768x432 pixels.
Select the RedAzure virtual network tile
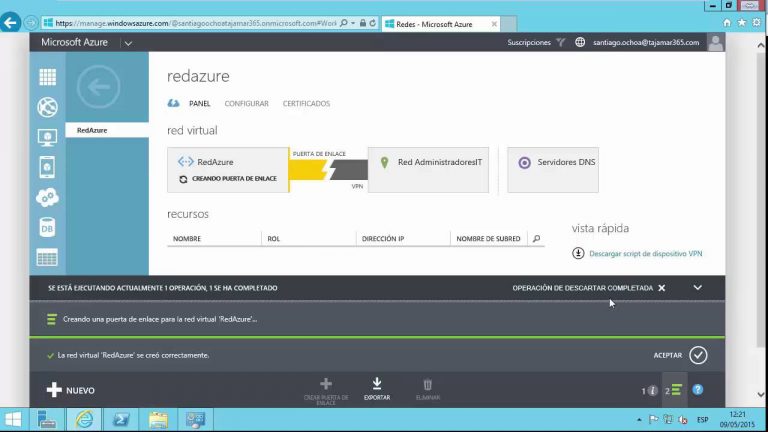[x=228, y=170]
